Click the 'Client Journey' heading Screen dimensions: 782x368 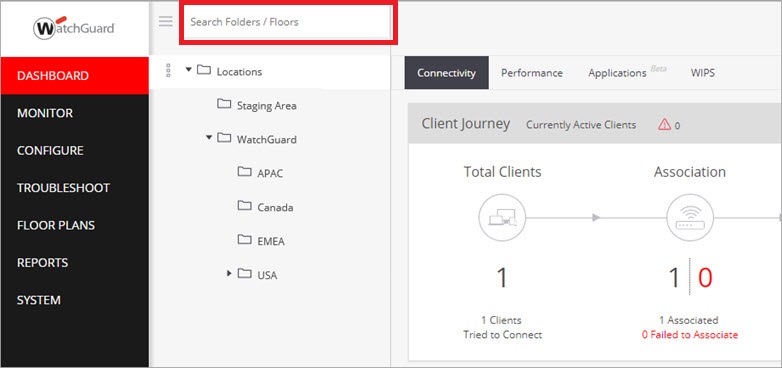point(466,124)
